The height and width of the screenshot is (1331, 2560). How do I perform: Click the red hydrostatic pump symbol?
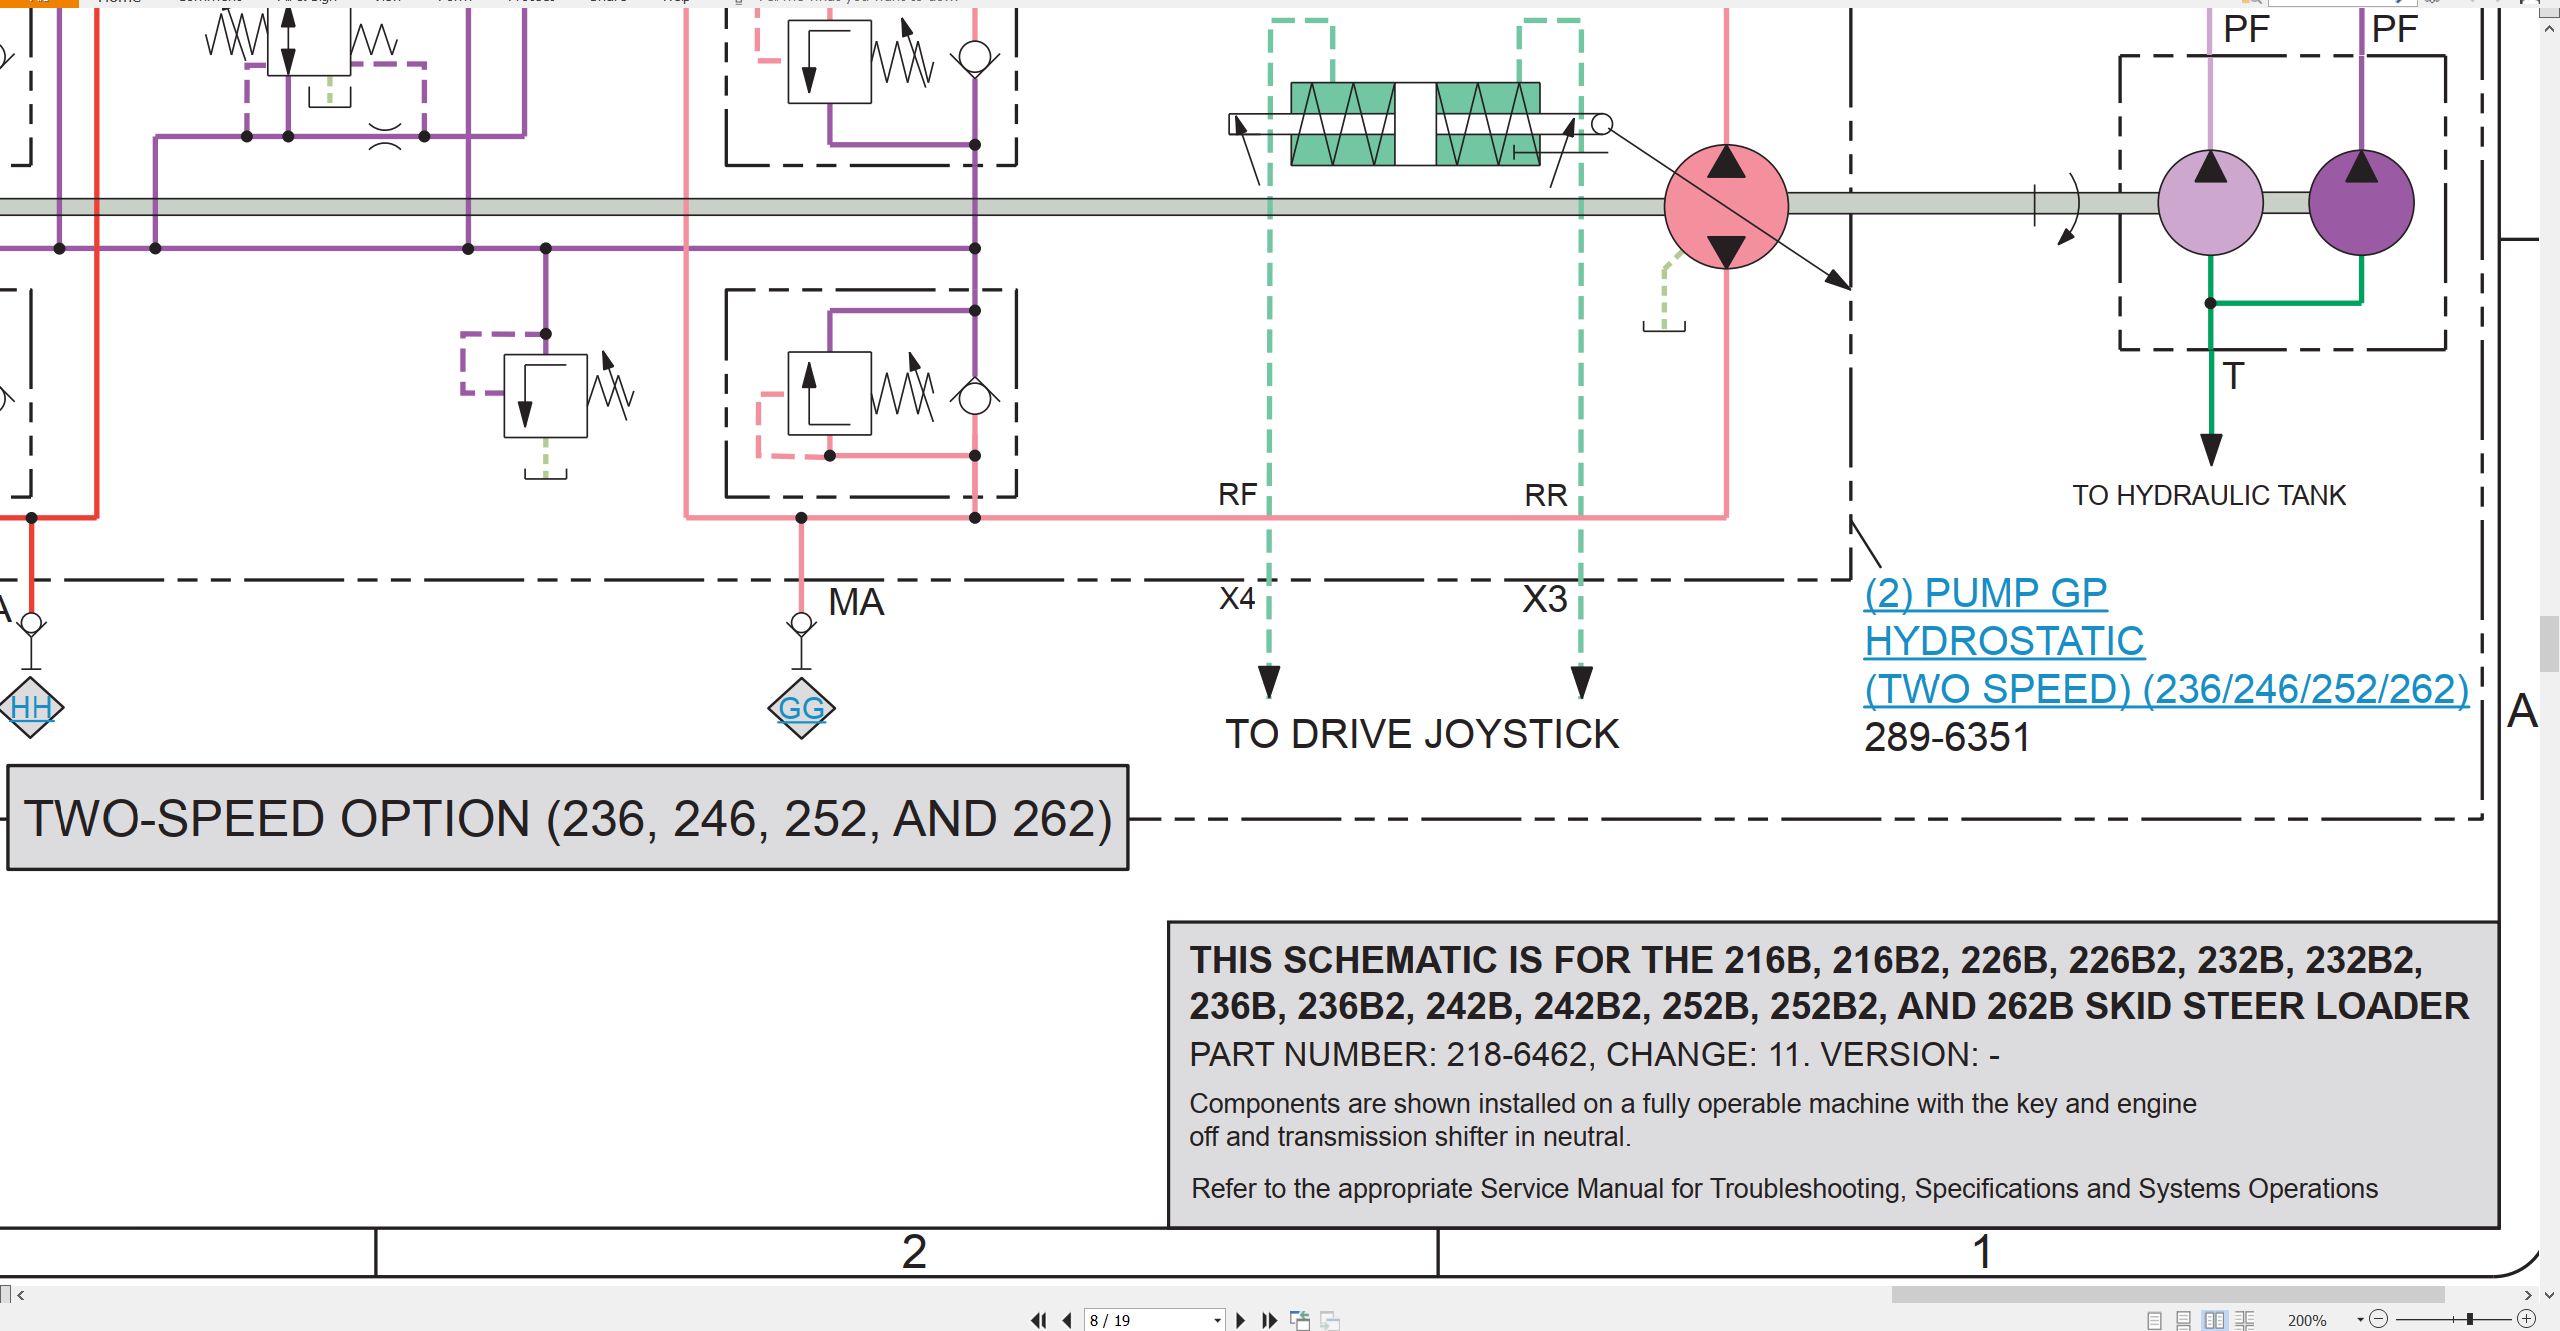(x=1726, y=206)
